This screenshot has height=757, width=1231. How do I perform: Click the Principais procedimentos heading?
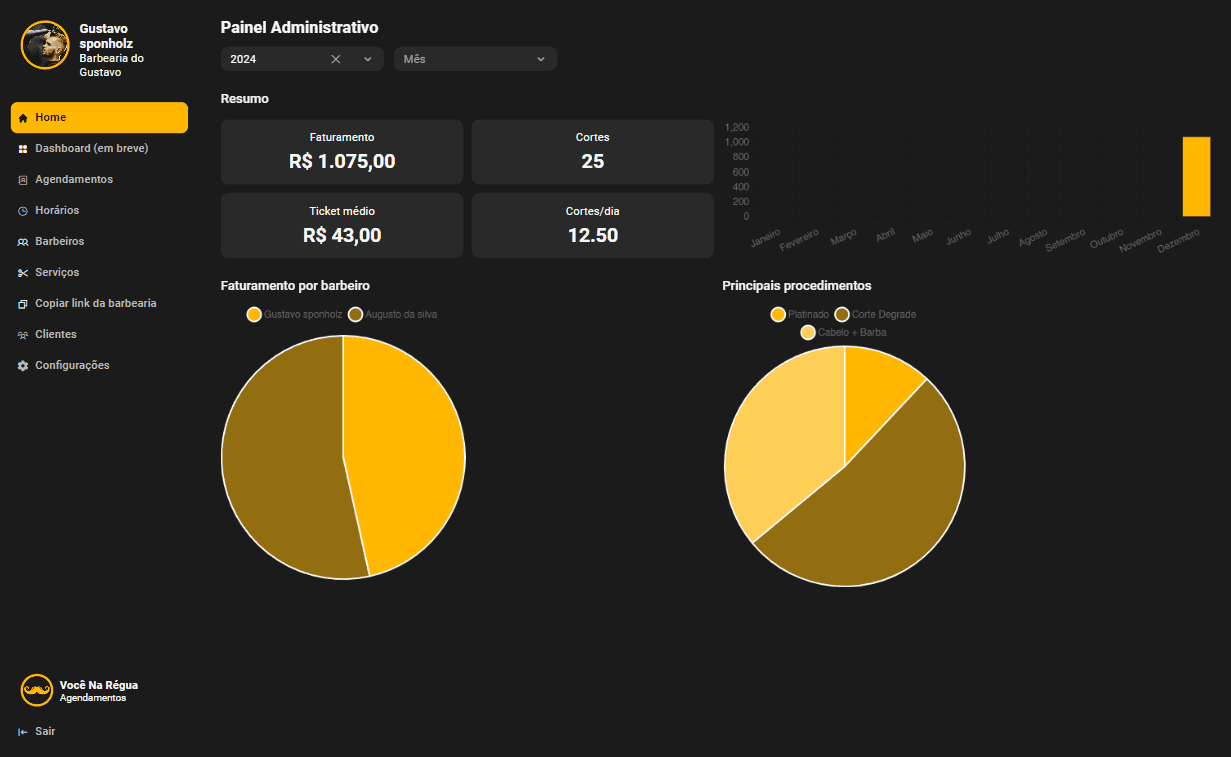pos(797,286)
